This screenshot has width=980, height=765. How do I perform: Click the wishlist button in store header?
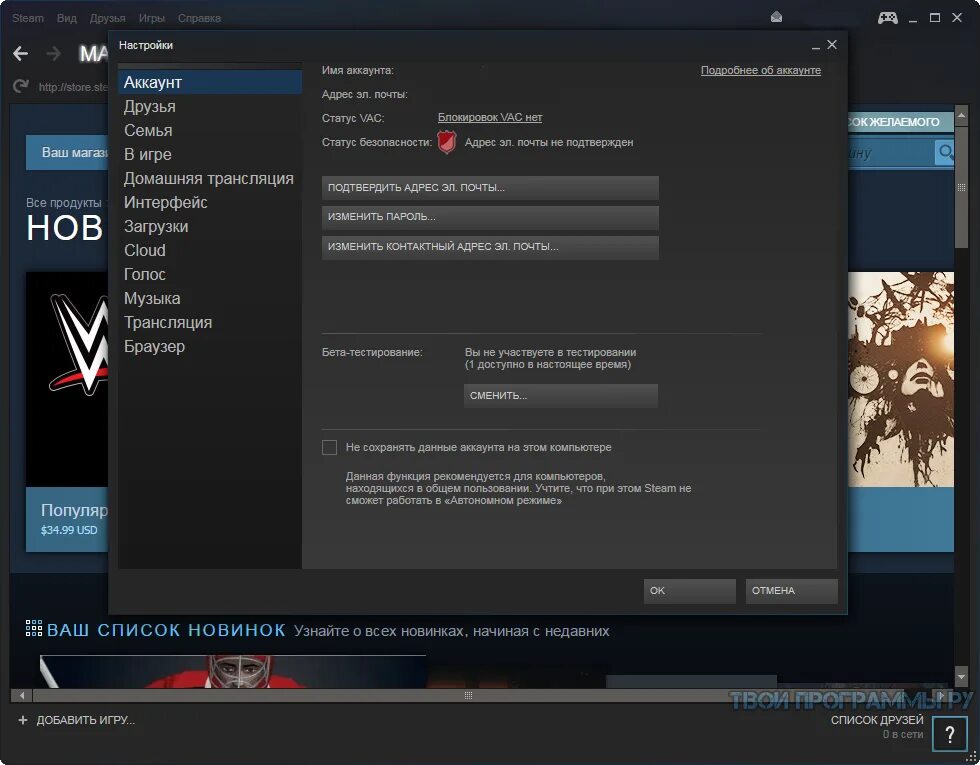[x=900, y=121]
